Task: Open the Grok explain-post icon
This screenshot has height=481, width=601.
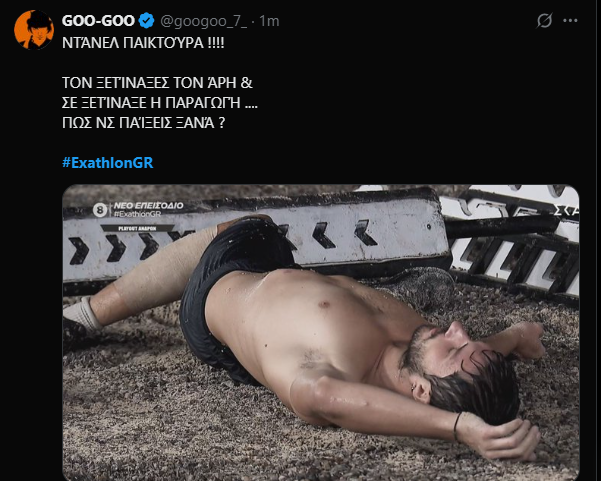Action: (x=545, y=21)
